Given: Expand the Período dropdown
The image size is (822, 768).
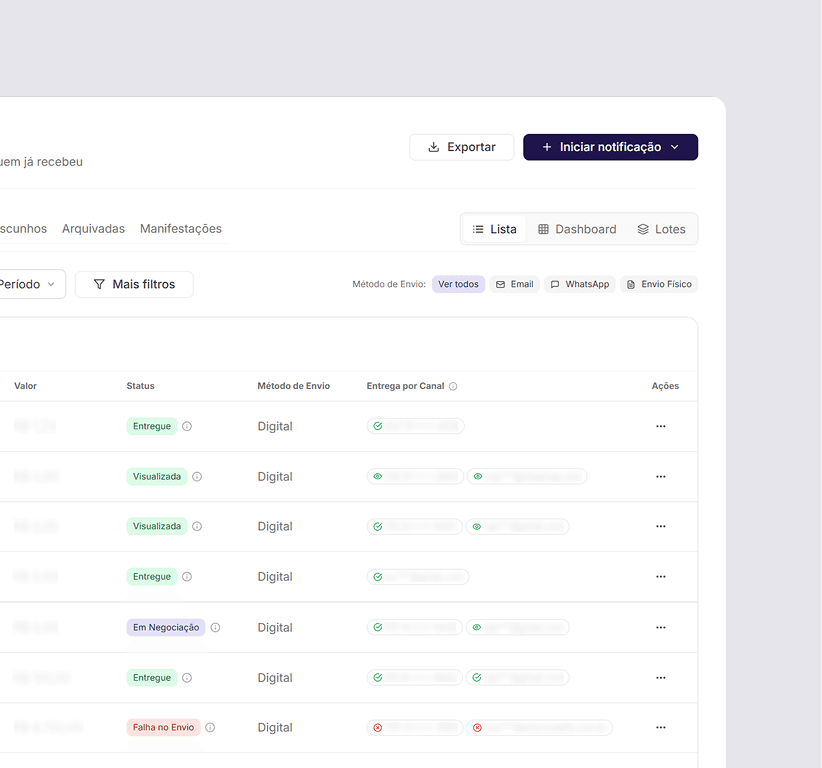Looking at the screenshot, I should pyautogui.click(x=29, y=284).
